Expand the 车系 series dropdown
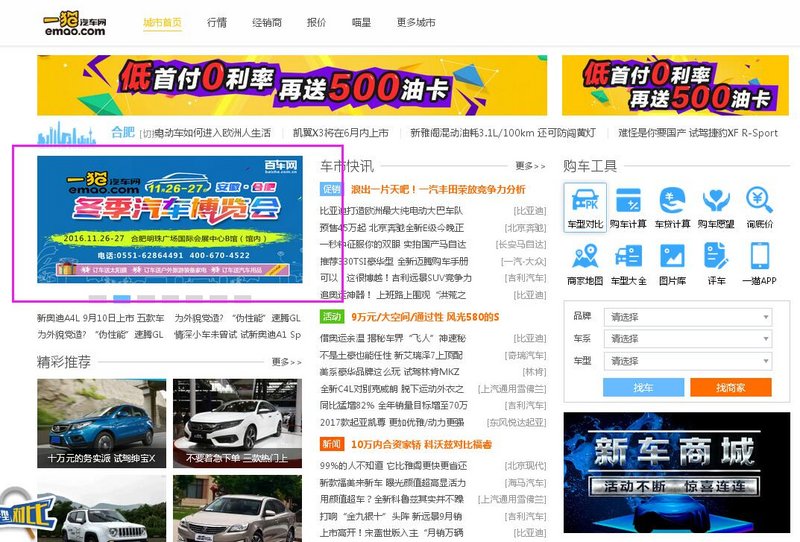The height and width of the screenshot is (542, 800). tap(688, 339)
